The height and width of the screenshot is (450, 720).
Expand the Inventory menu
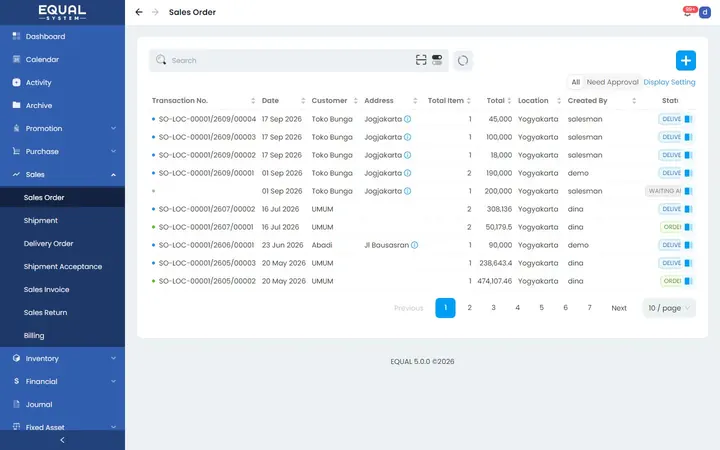coord(62,358)
